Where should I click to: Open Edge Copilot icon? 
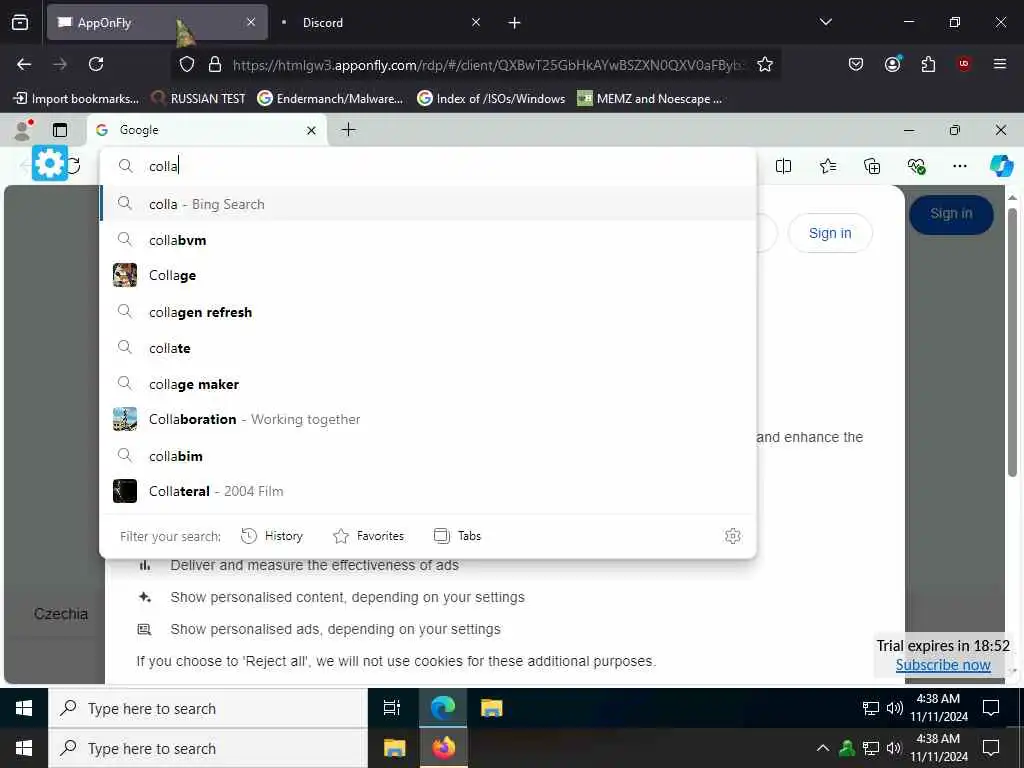(1001, 166)
